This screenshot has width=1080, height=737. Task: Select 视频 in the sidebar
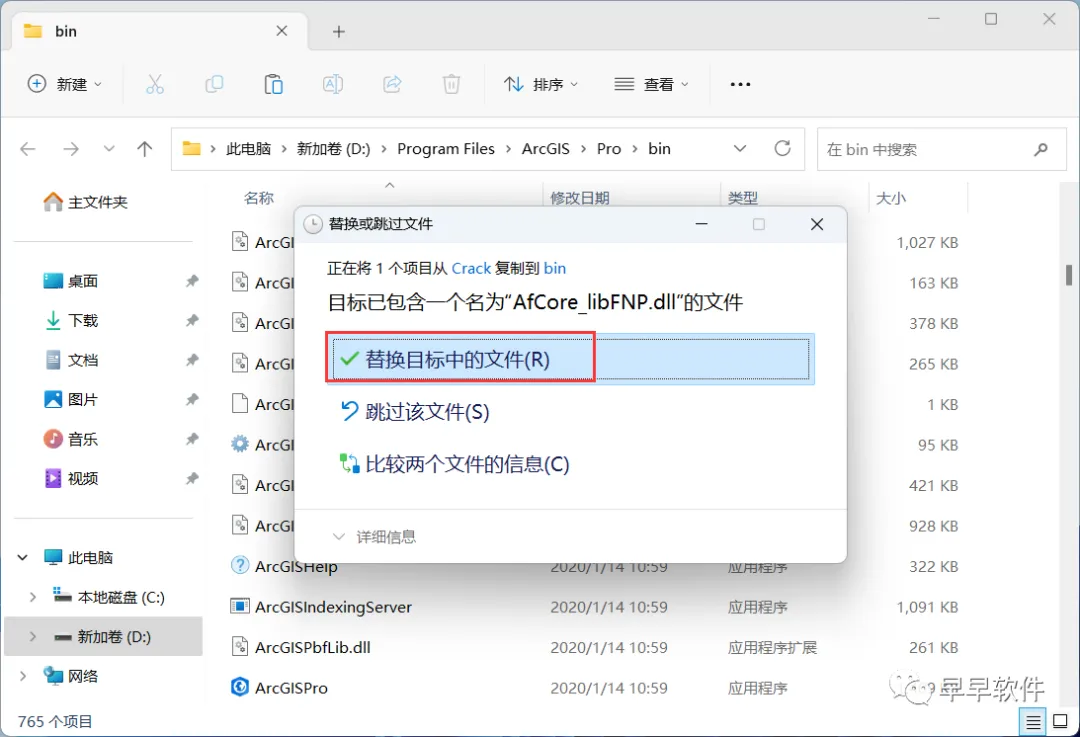pos(71,478)
